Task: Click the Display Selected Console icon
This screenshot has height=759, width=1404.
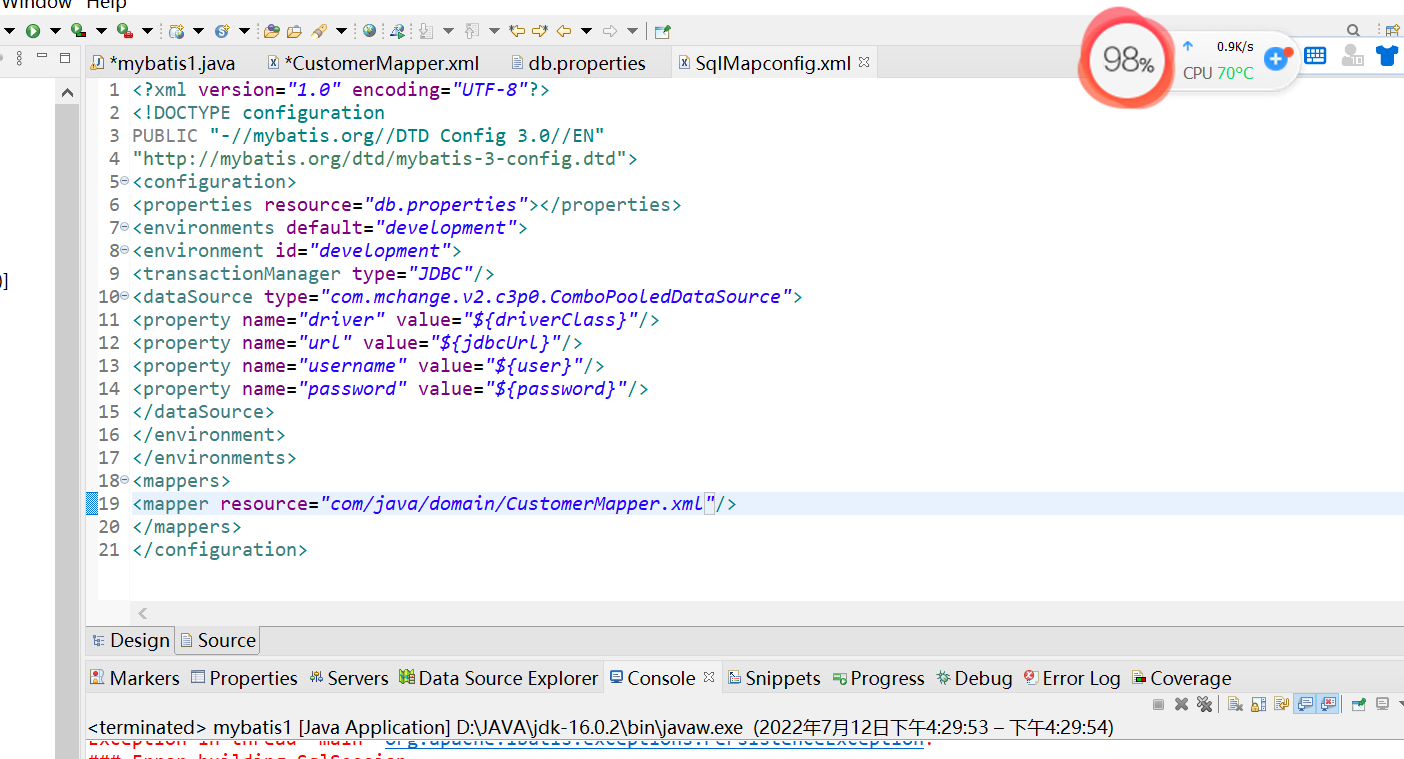Action: click(1382, 704)
